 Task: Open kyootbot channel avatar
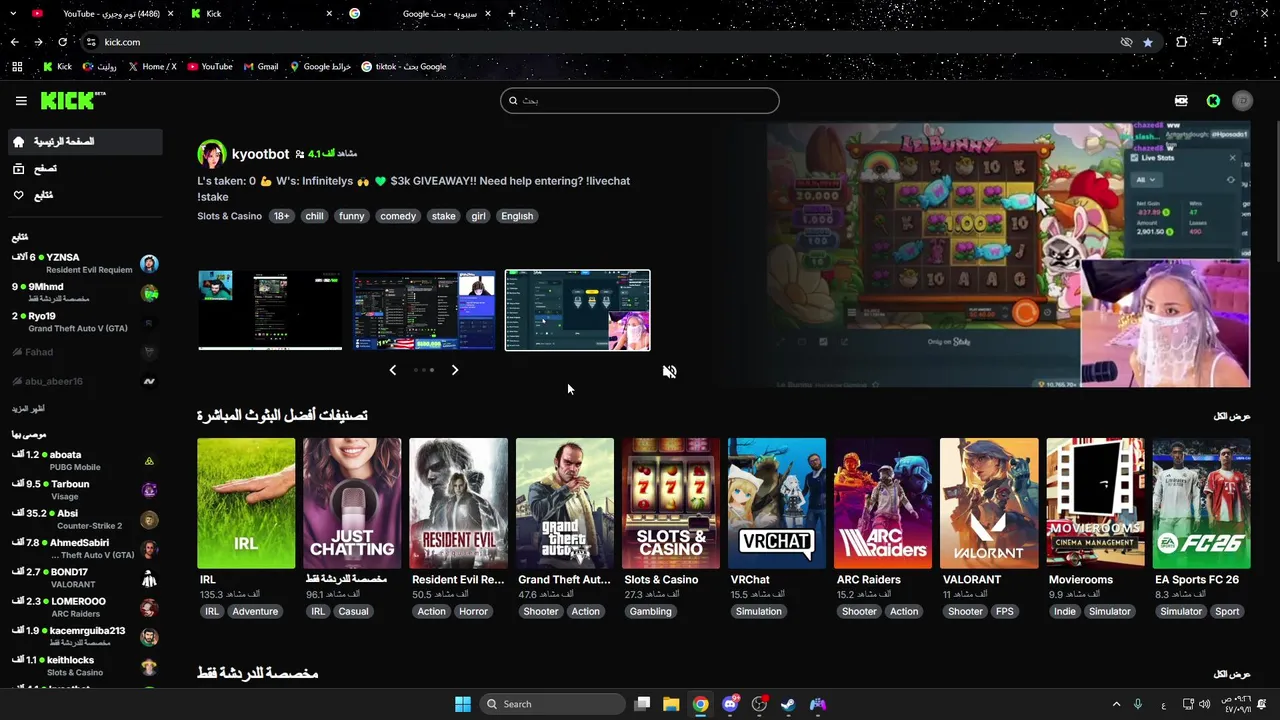pyautogui.click(x=212, y=154)
